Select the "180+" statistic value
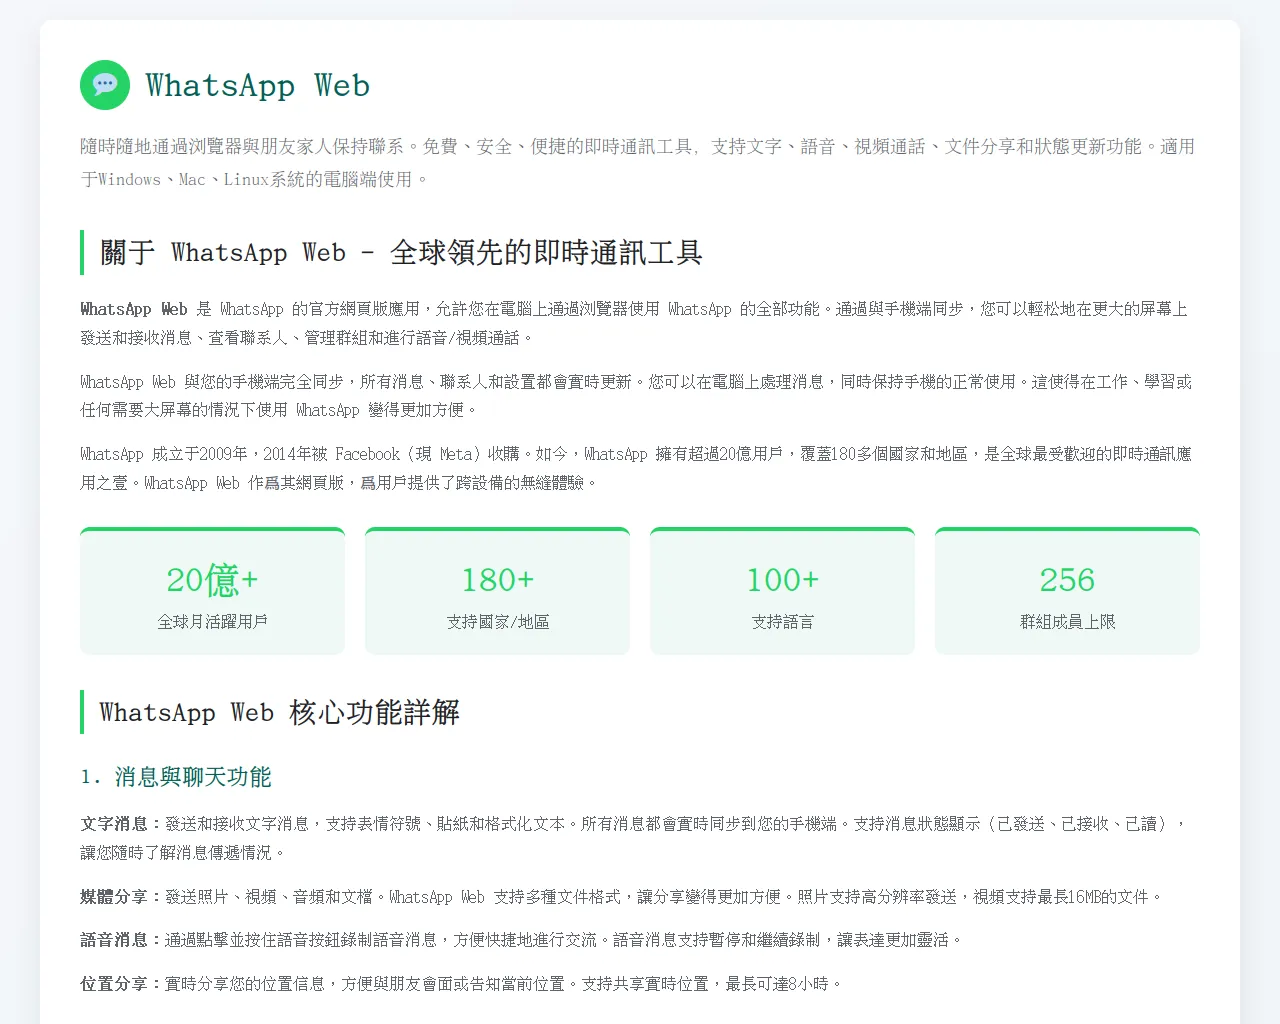1280x1024 pixels. 497,580
